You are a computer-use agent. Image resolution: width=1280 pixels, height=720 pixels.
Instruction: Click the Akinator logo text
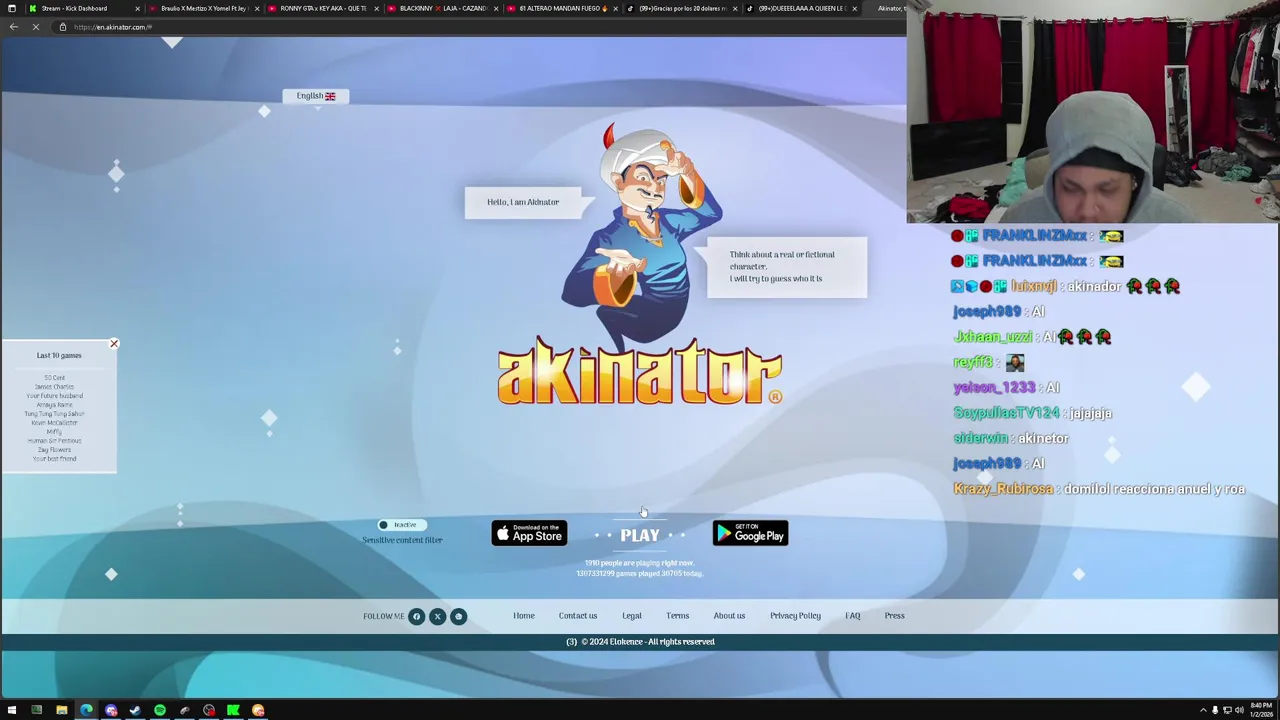640,372
